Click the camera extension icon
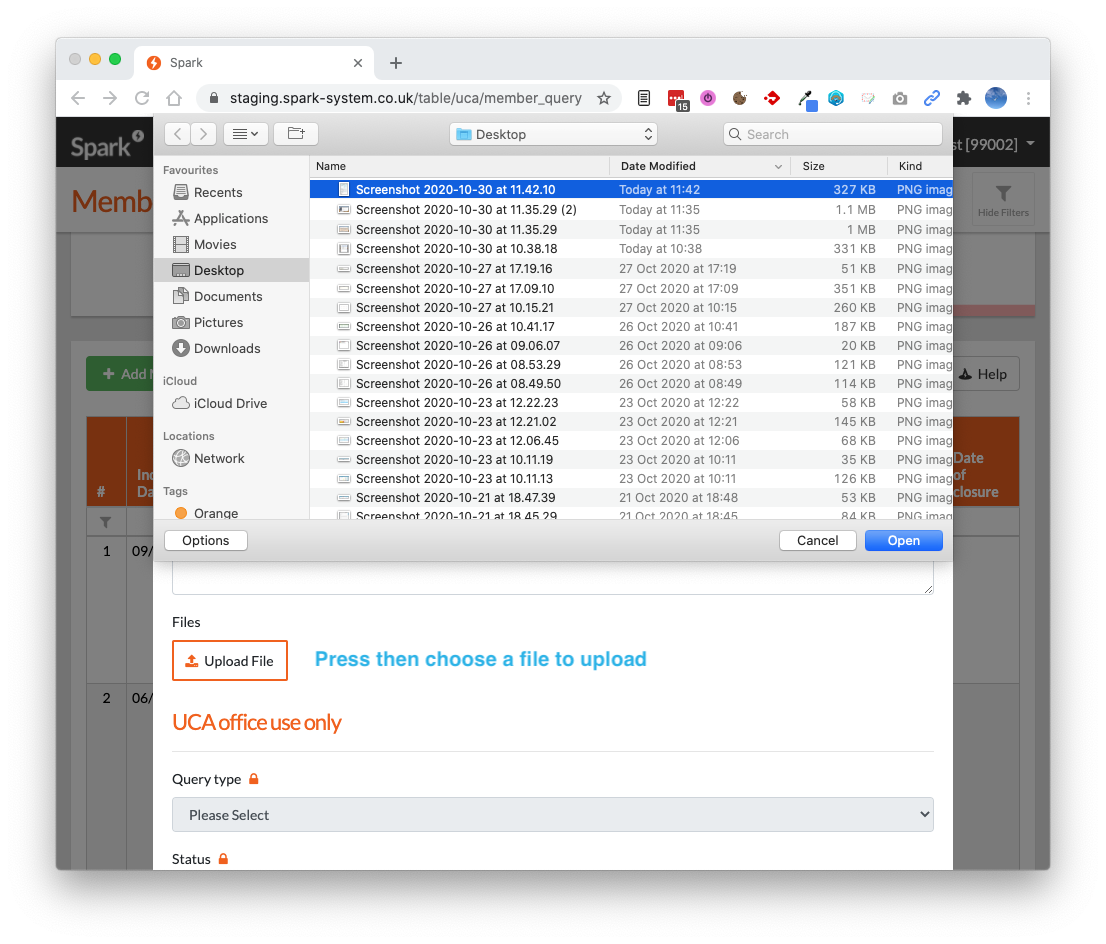Screen dimensions: 1106x944 tap(900, 98)
